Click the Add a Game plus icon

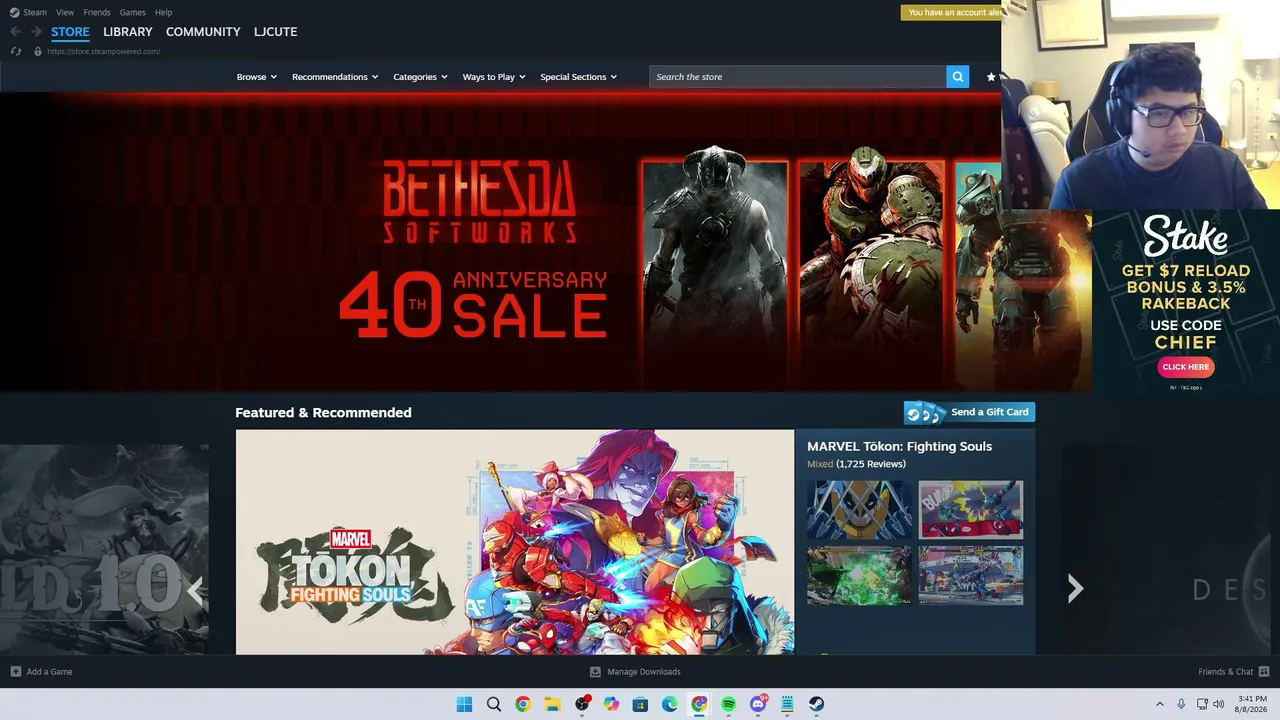pos(15,672)
